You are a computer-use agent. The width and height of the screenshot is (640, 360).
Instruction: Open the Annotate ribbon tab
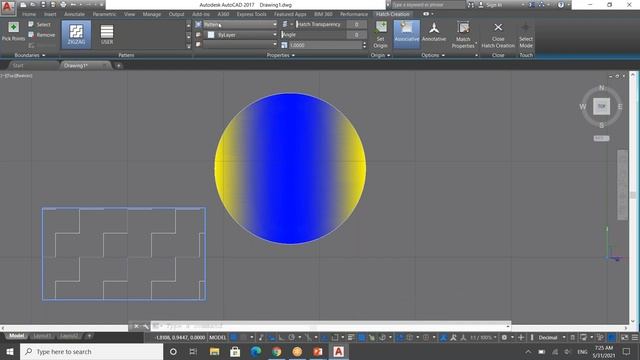pos(74,14)
